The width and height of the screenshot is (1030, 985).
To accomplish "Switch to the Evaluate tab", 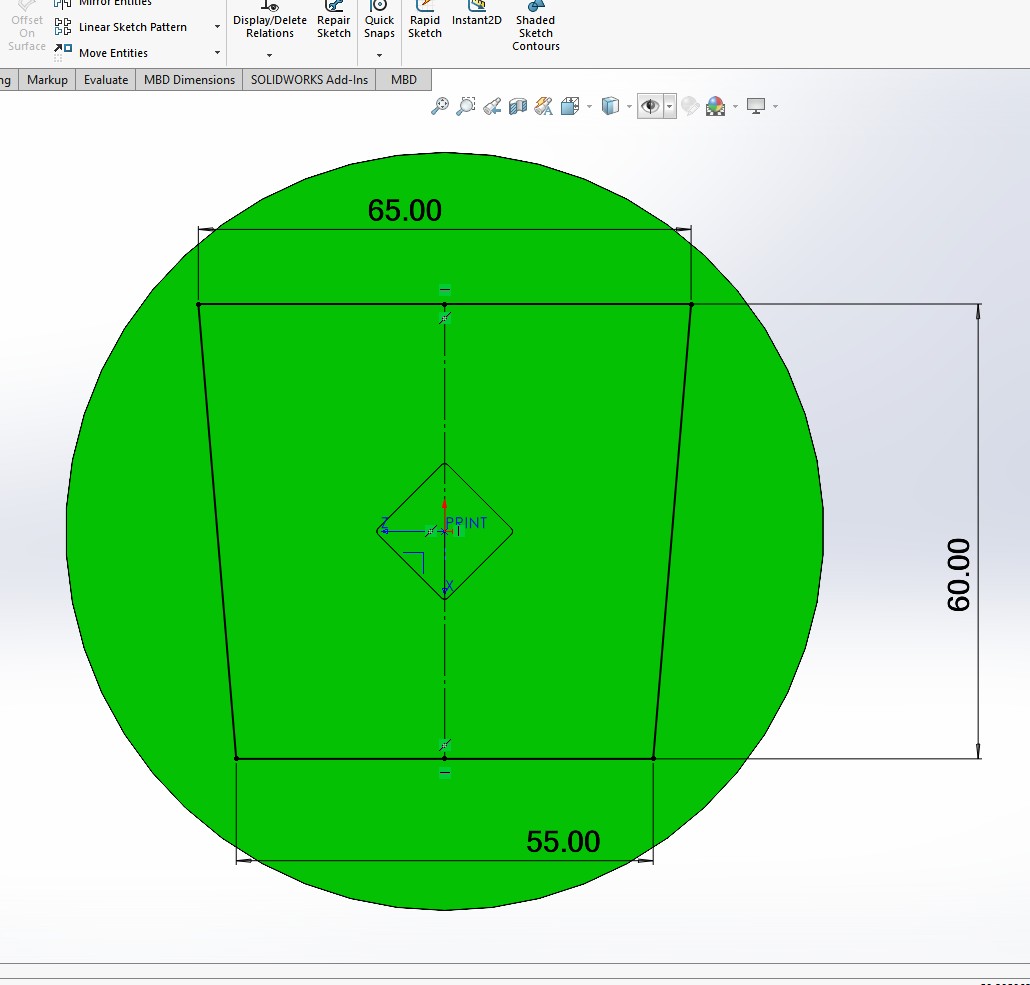I will 106,80.
